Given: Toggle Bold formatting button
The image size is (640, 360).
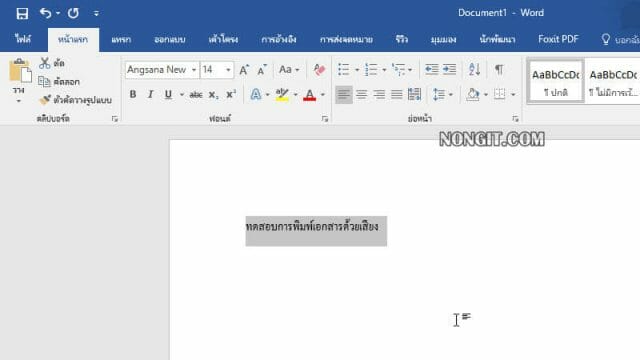Looking at the screenshot, I should [x=133, y=94].
